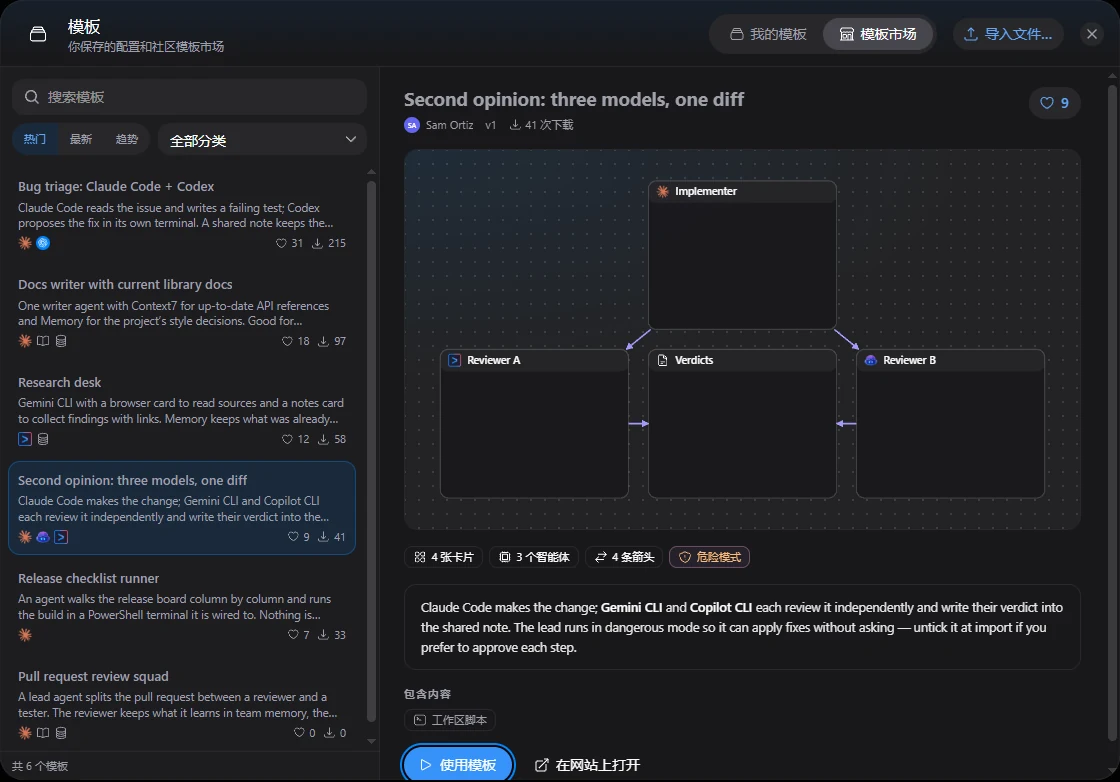The width and height of the screenshot is (1120, 782).
Task: Open the Research desk template
Action: pyautogui.click(x=182, y=410)
